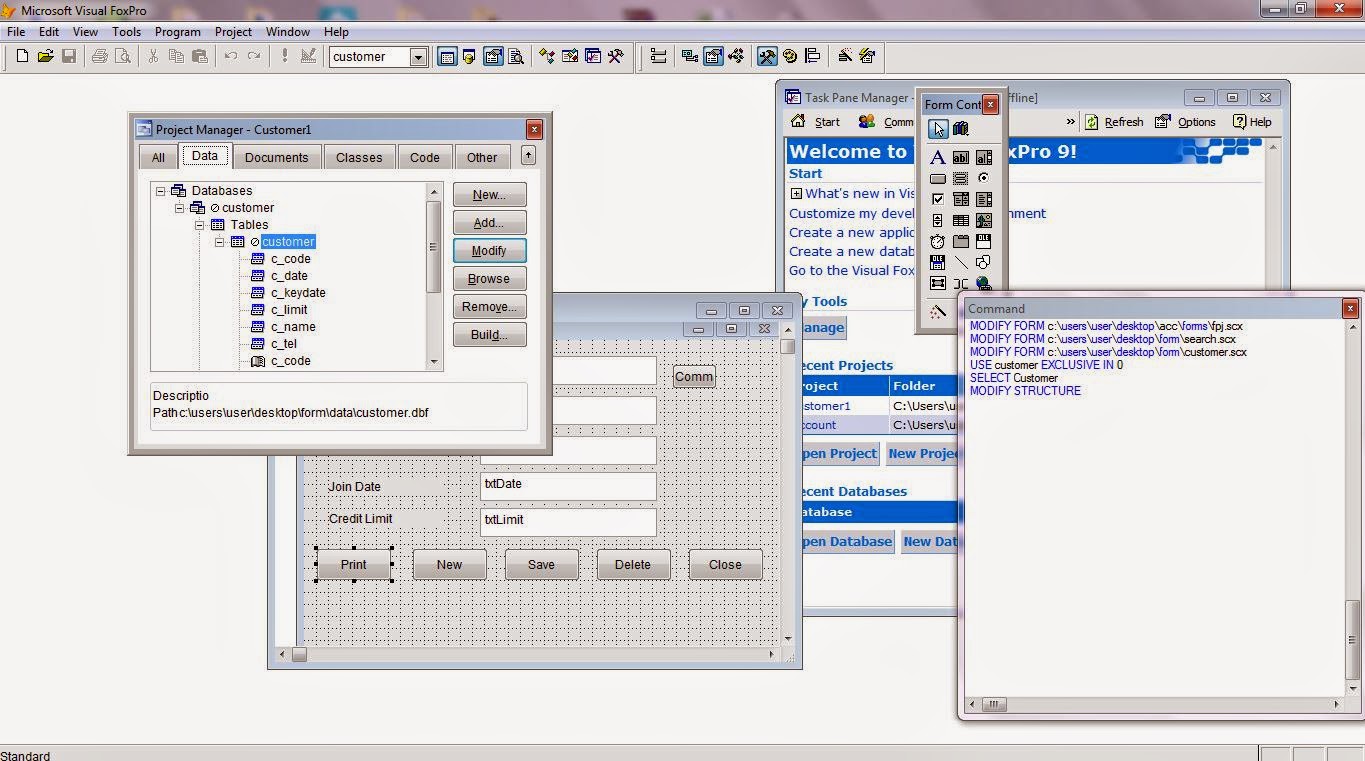Screen dimensions: 1365x761
Task: Switch to the Classes tab
Action: click(x=359, y=157)
